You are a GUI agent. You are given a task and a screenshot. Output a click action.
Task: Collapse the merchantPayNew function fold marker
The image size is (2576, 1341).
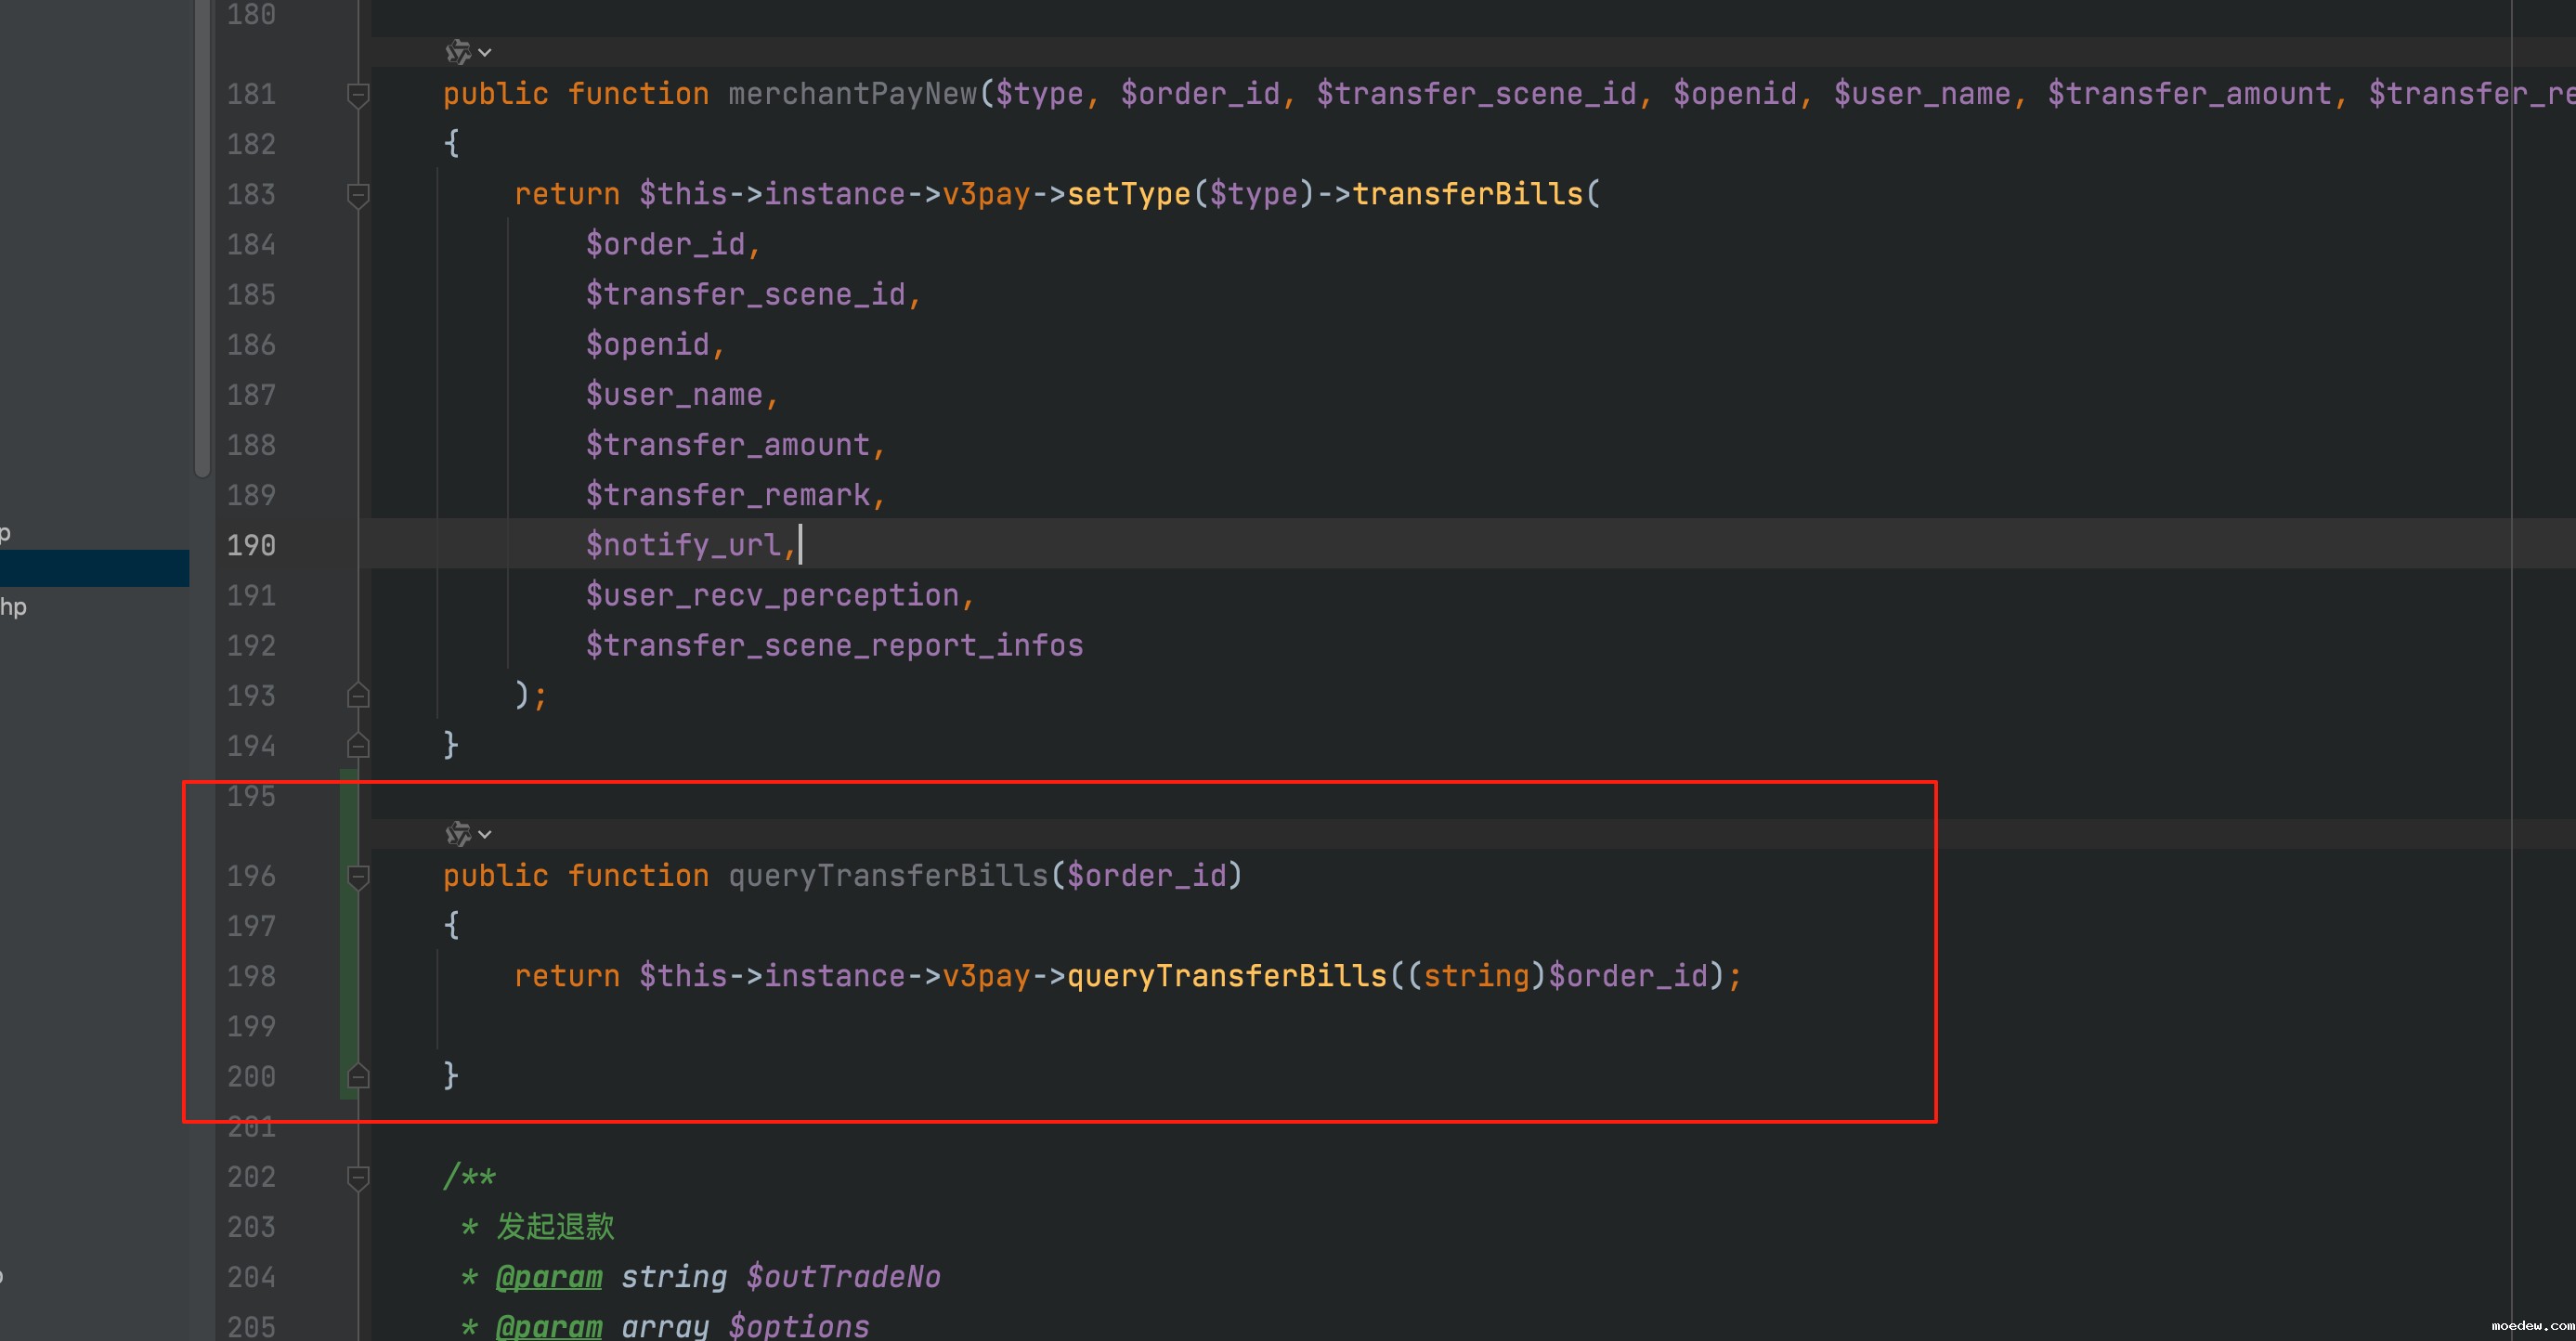(x=358, y=95)
